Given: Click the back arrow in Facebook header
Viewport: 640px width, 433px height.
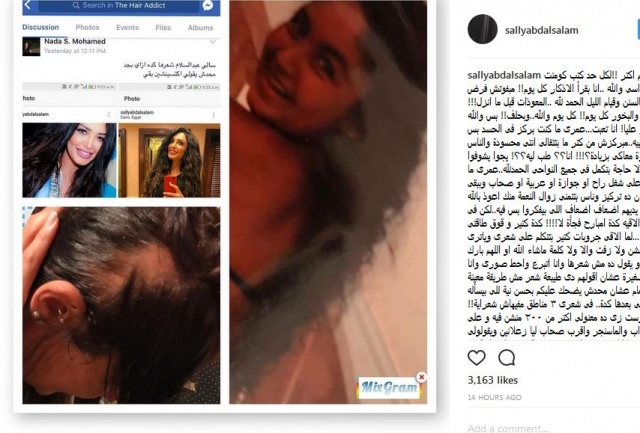Looking at the screenshot, I should pos(28,5).
